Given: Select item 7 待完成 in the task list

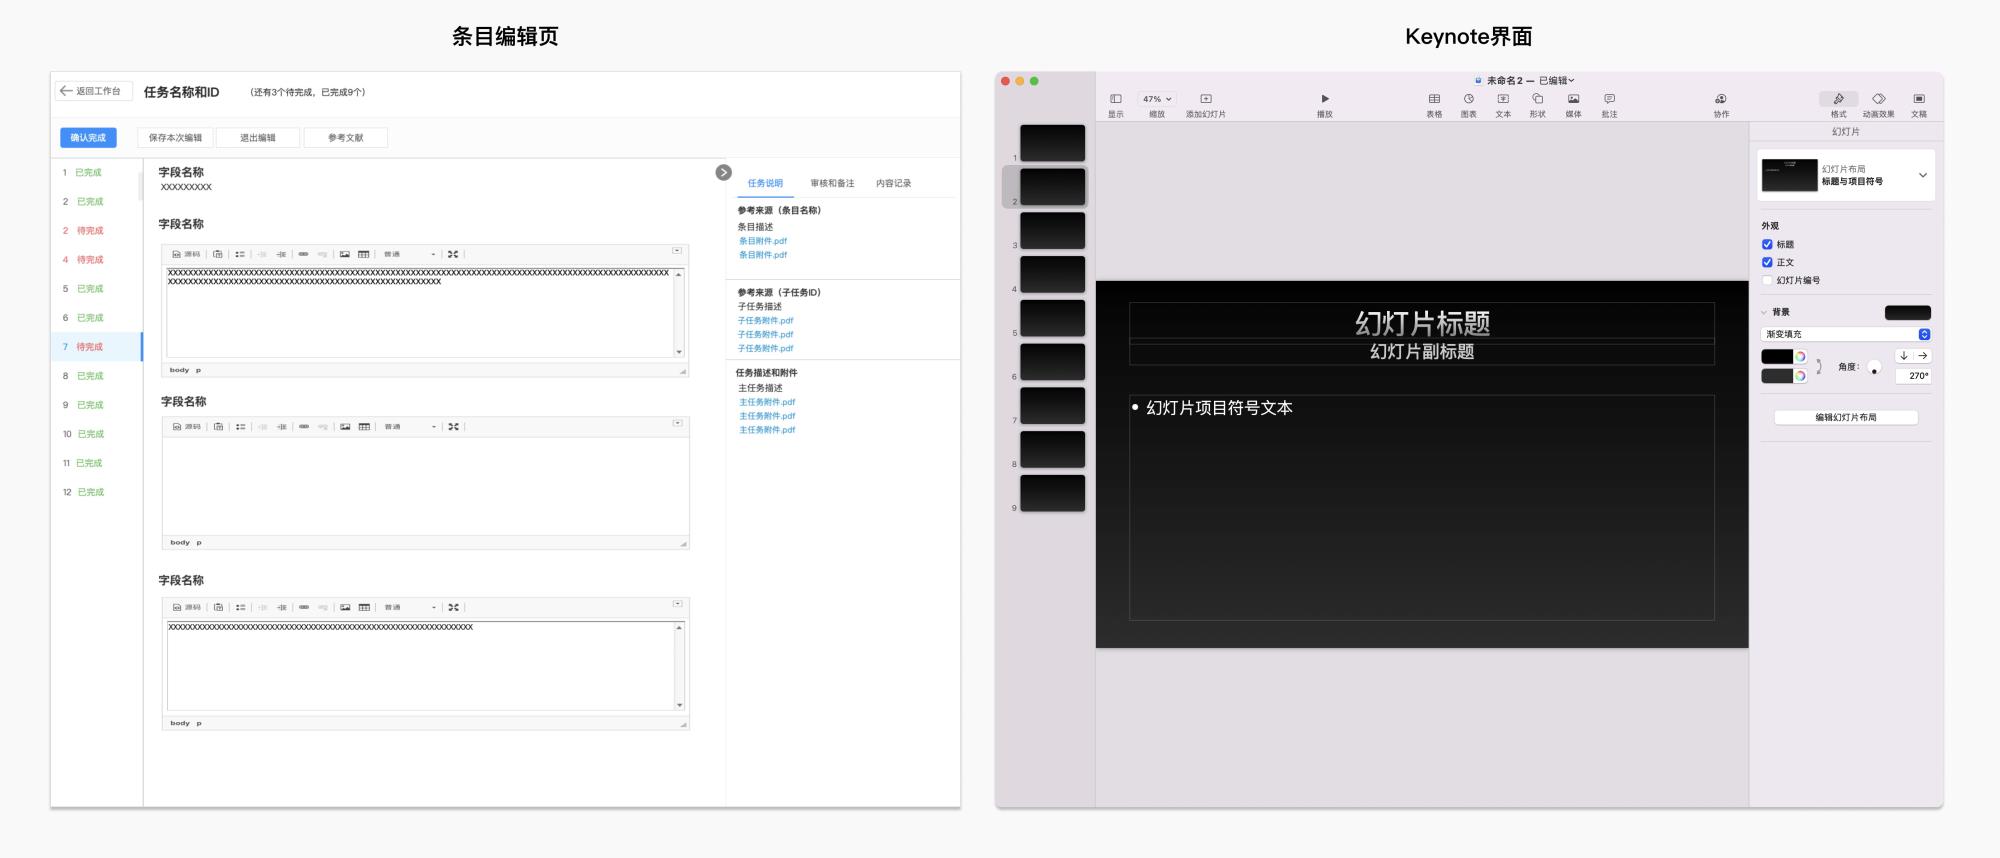Looking at the screenshot, I should tap(97, 347).
